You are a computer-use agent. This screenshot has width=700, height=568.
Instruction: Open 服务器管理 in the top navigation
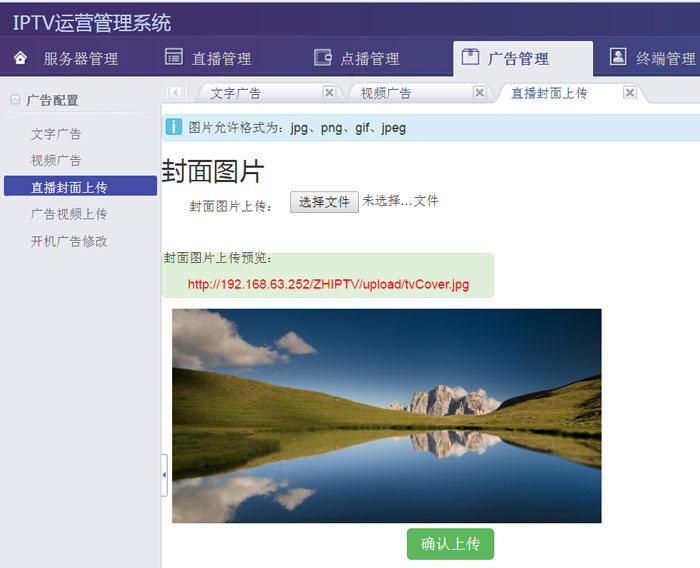point(81,59)
